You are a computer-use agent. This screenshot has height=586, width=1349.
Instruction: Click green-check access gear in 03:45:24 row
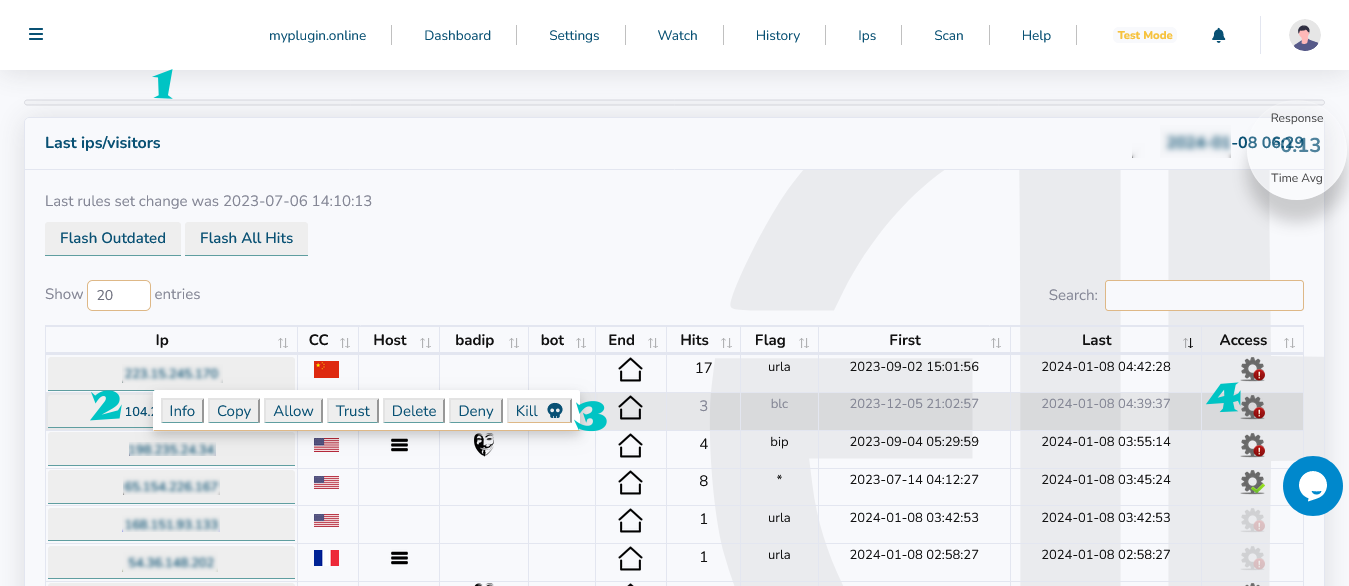[1252, 482]
